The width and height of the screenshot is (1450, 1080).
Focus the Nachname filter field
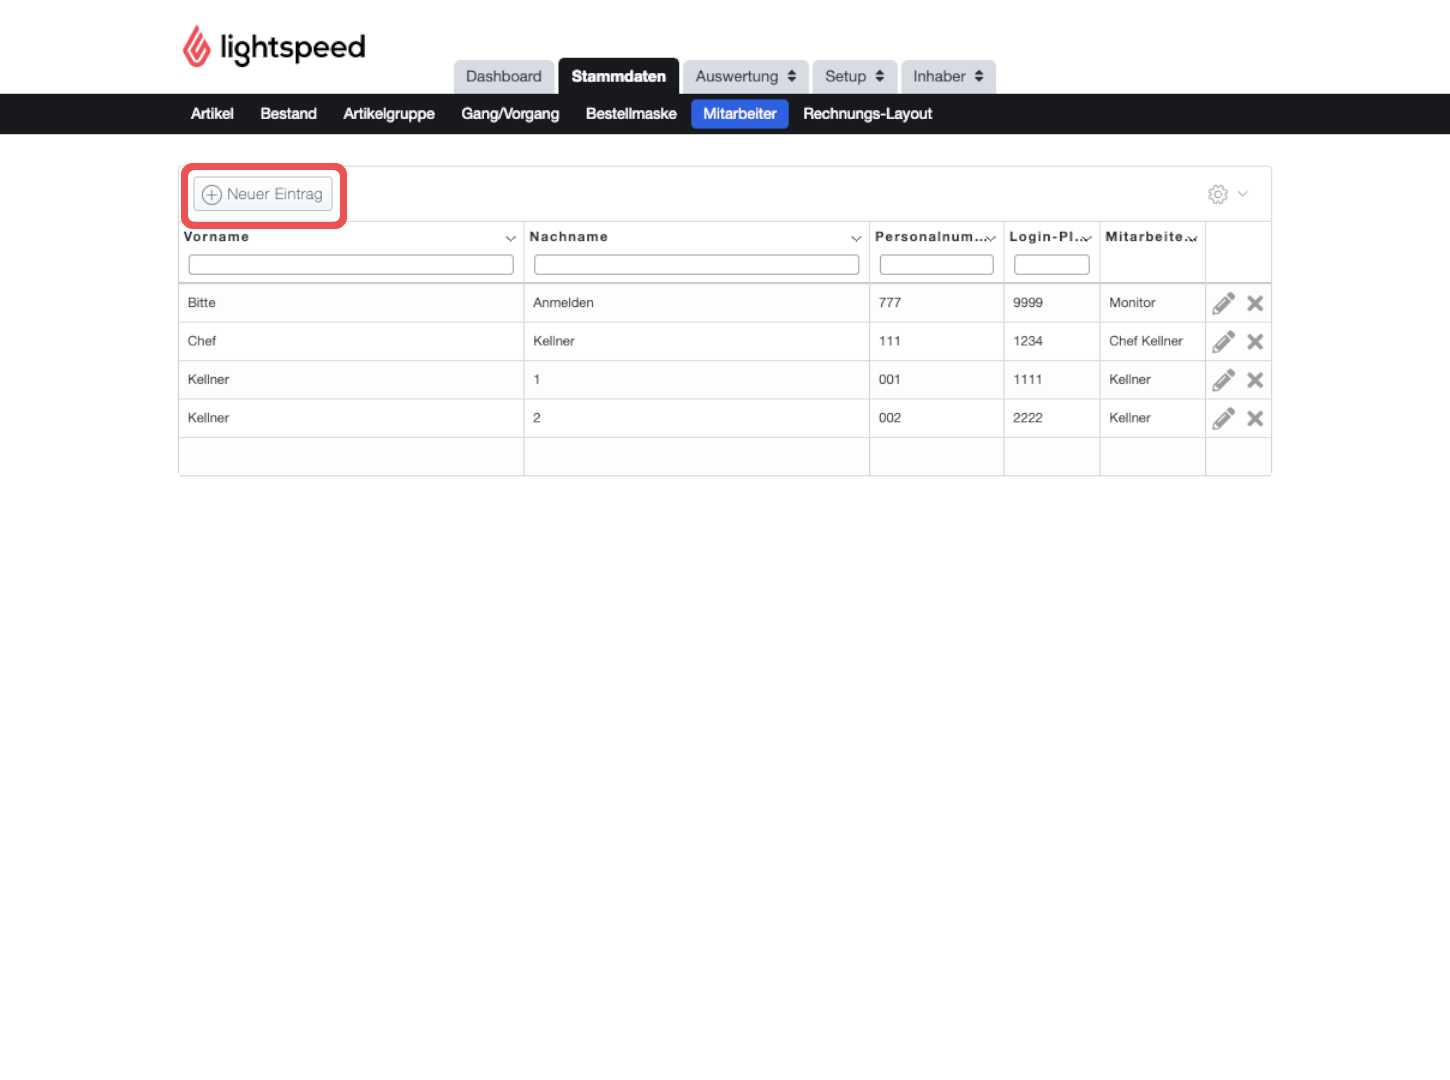pos(697,264)
